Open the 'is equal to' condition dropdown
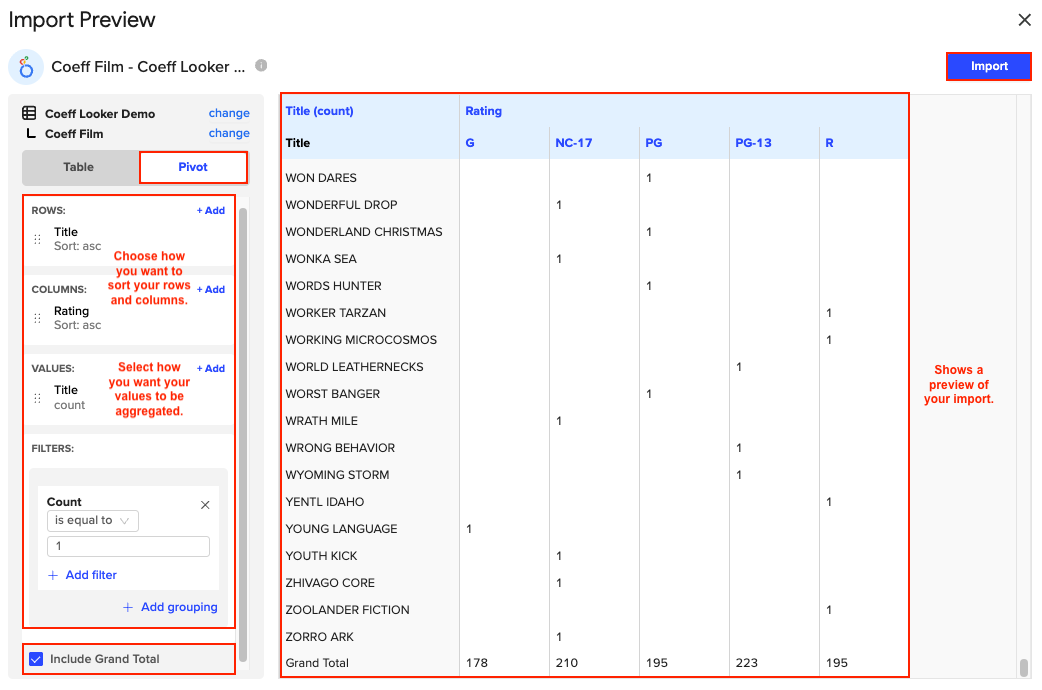 pos(92,520)
